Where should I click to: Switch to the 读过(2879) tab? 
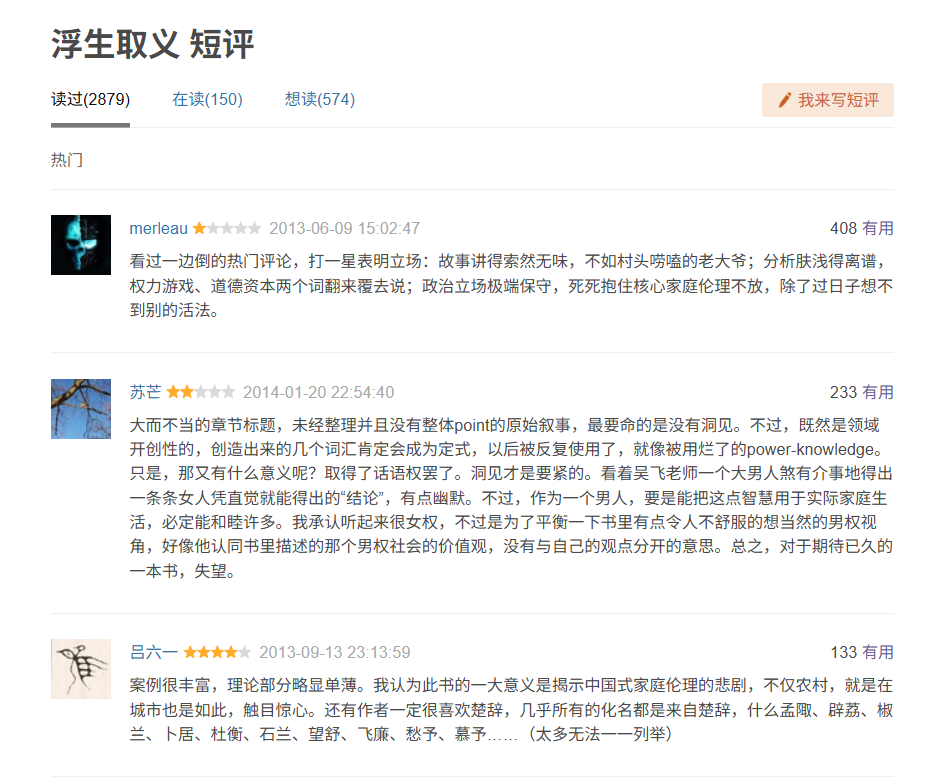pyautogui.click(x=90, y=99)
